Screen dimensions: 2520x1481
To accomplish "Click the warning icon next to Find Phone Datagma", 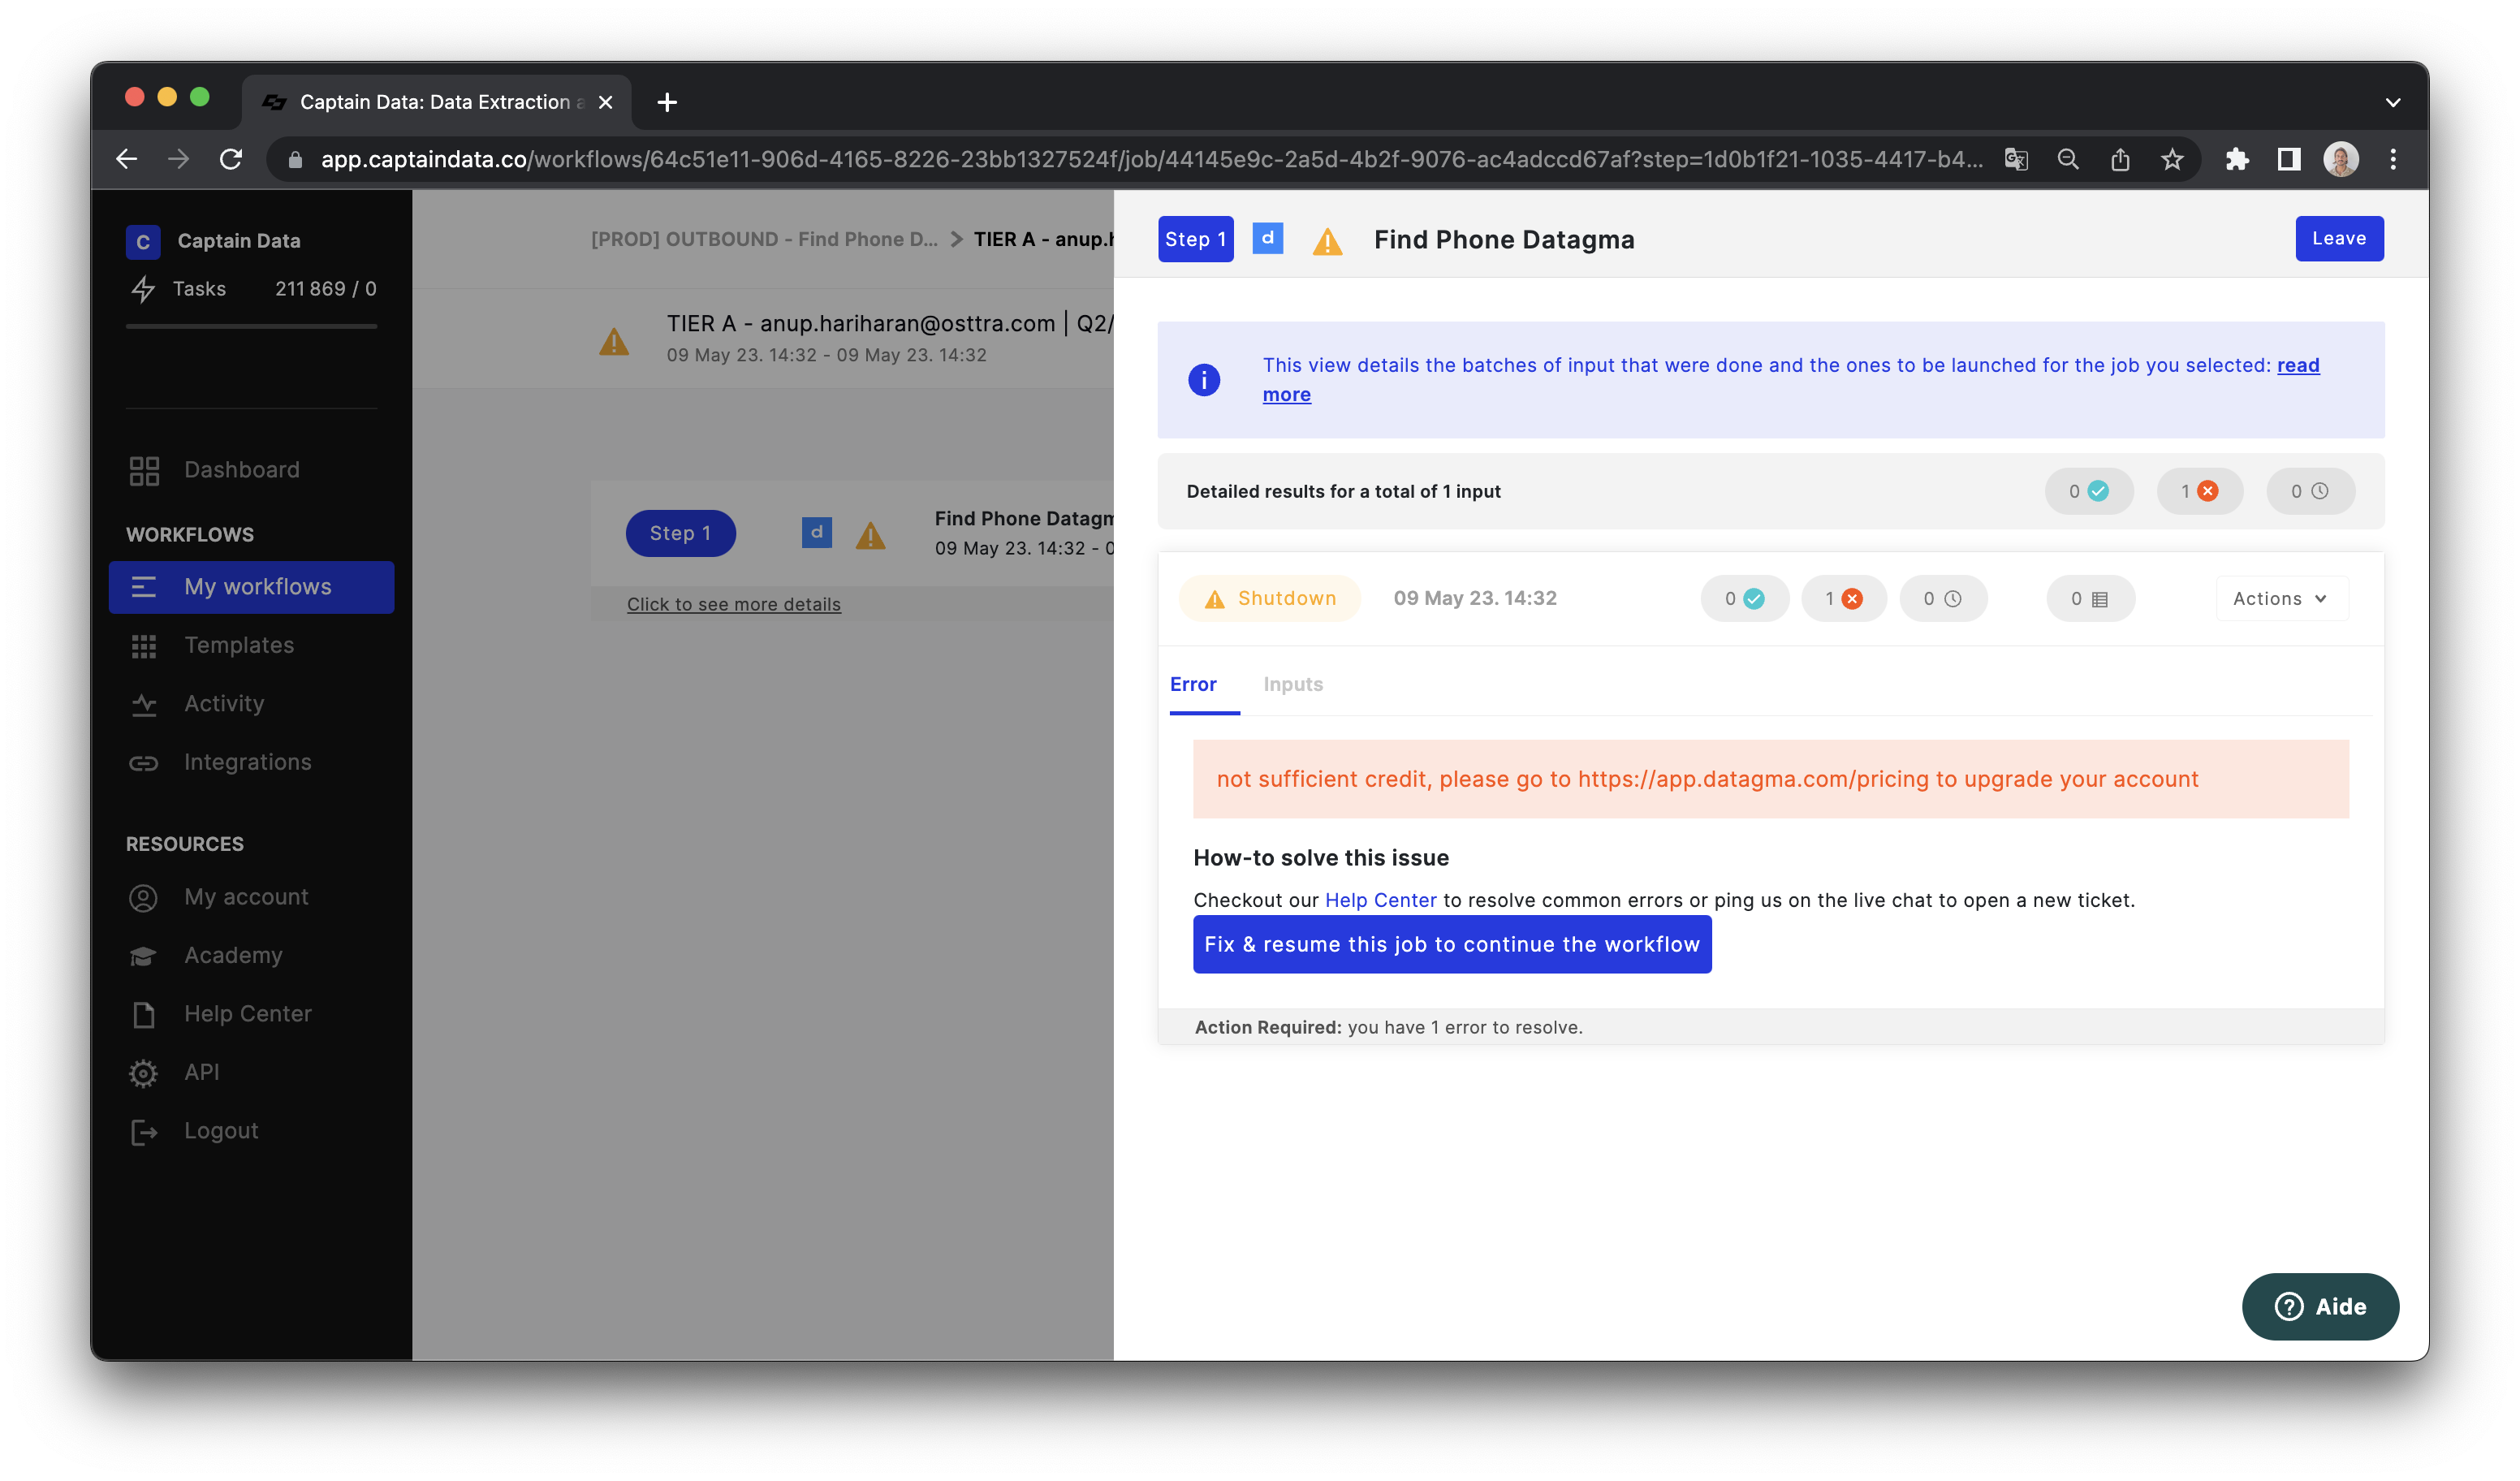I will pos(1327,241).
